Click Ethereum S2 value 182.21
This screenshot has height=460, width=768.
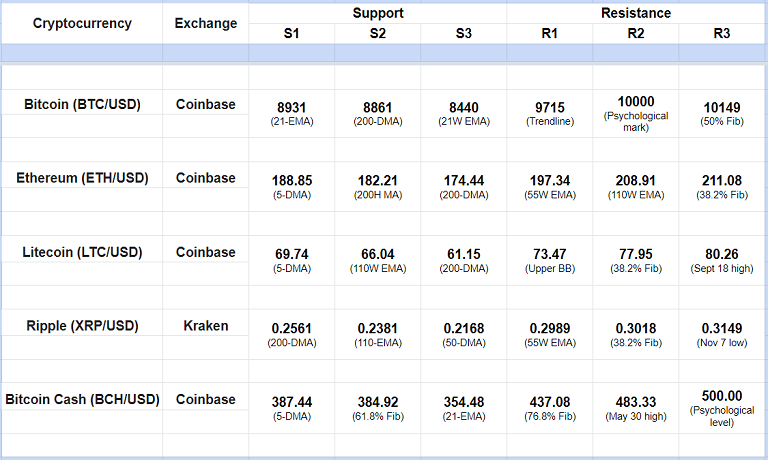[x=377, y=180]
